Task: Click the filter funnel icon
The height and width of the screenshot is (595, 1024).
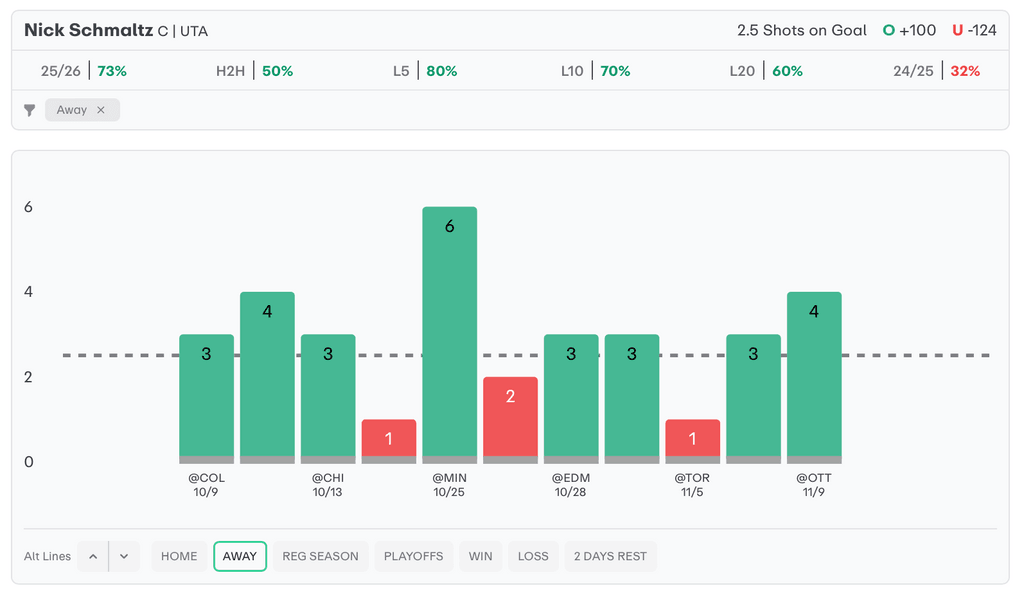Action: (x=30, y=110)
